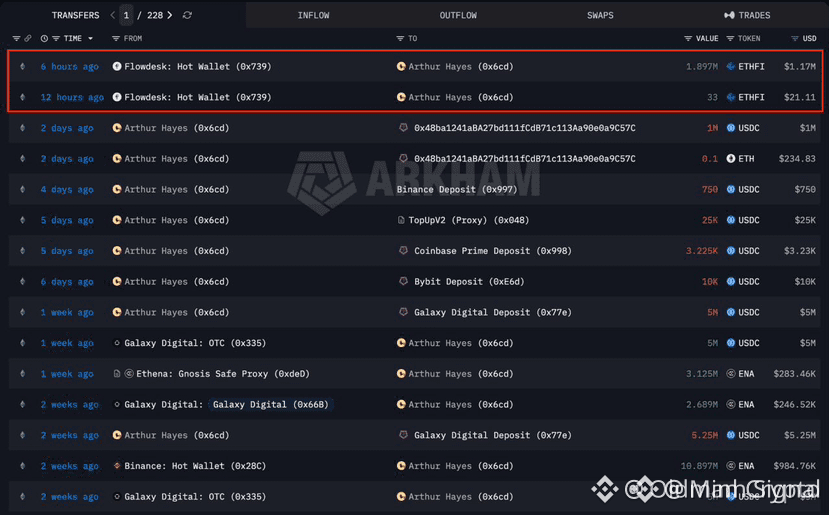Open Flowdesk: Hot Wallet in 6 hours row
Image resolution: width=829 pixels, height=515 pixels.
(x=198, y=67)
